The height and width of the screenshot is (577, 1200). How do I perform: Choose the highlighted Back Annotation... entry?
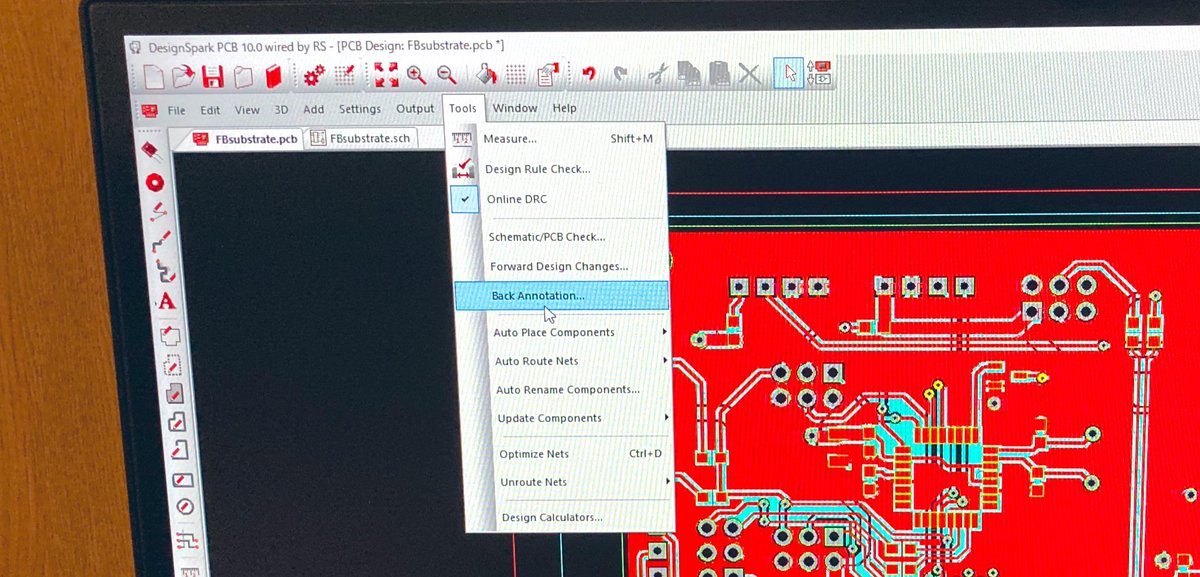pos(562,295)
